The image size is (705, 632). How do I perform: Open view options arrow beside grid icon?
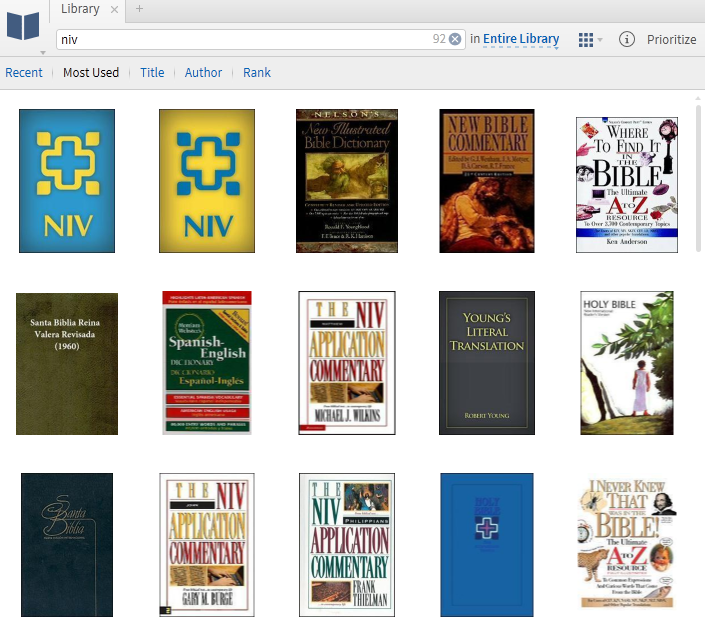[600, 40]
